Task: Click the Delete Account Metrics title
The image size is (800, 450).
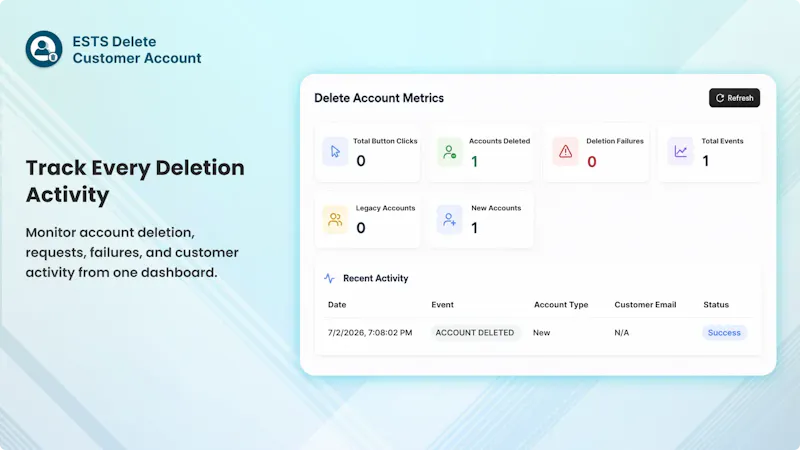Action: coord(379,98)
